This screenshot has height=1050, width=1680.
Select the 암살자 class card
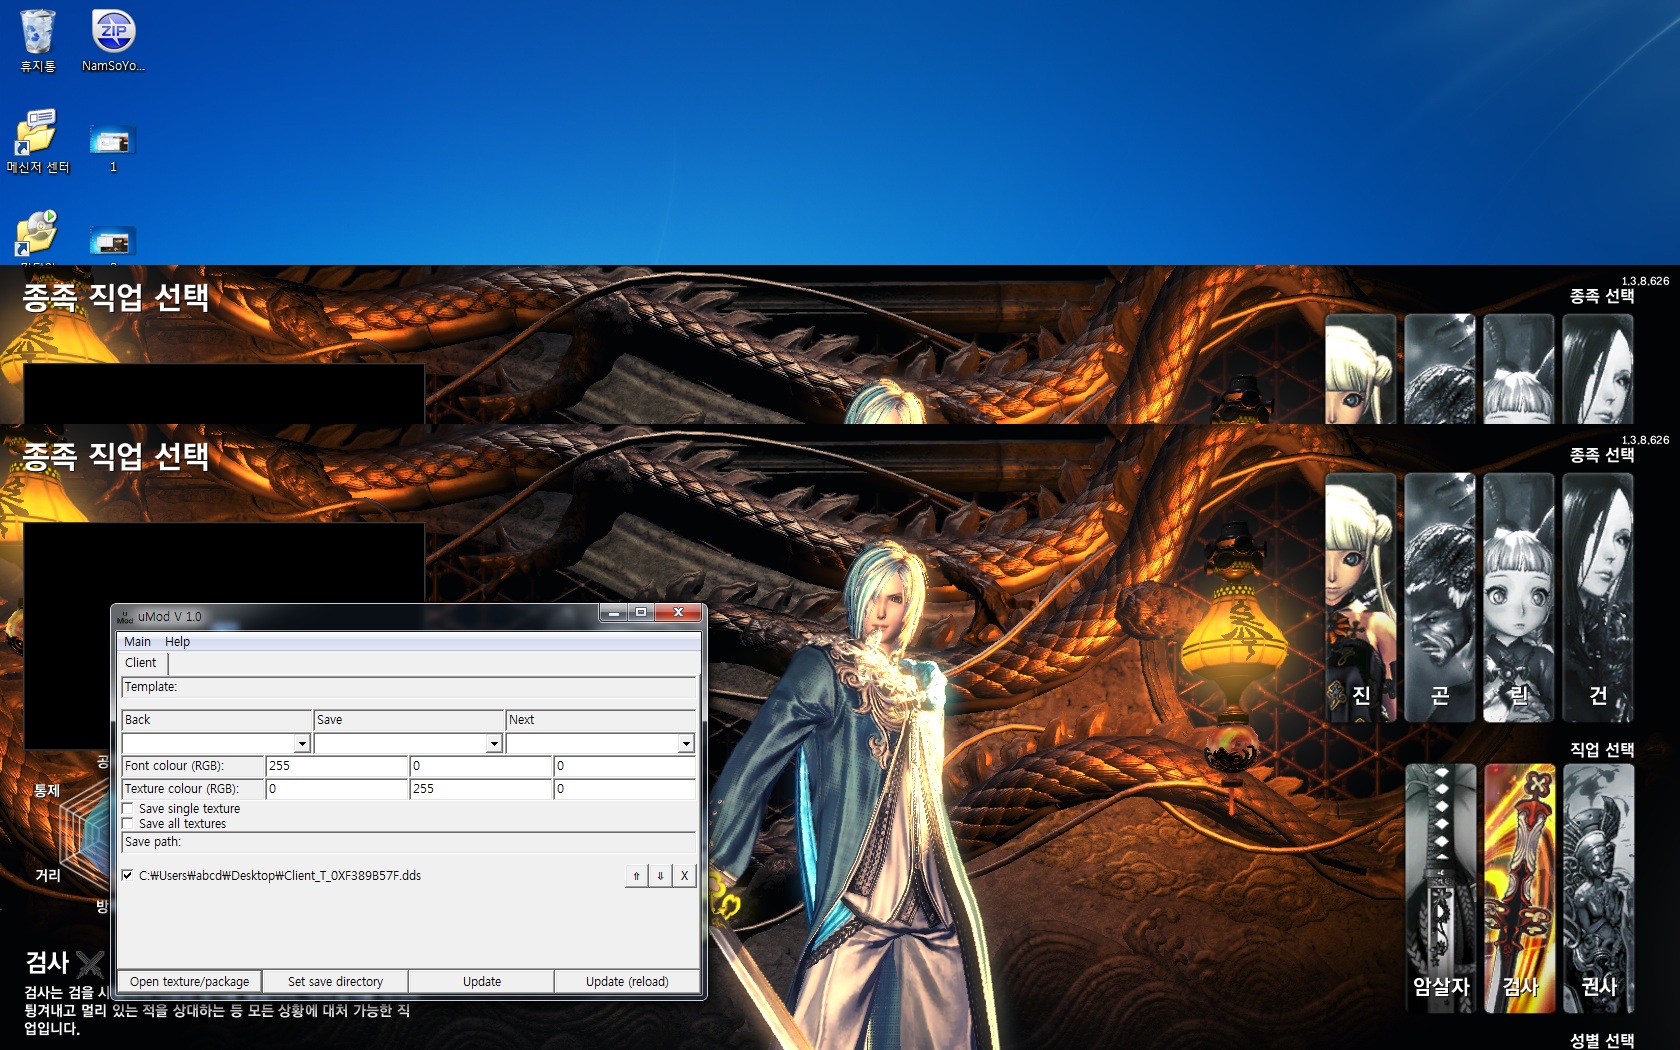(1440, 888)
